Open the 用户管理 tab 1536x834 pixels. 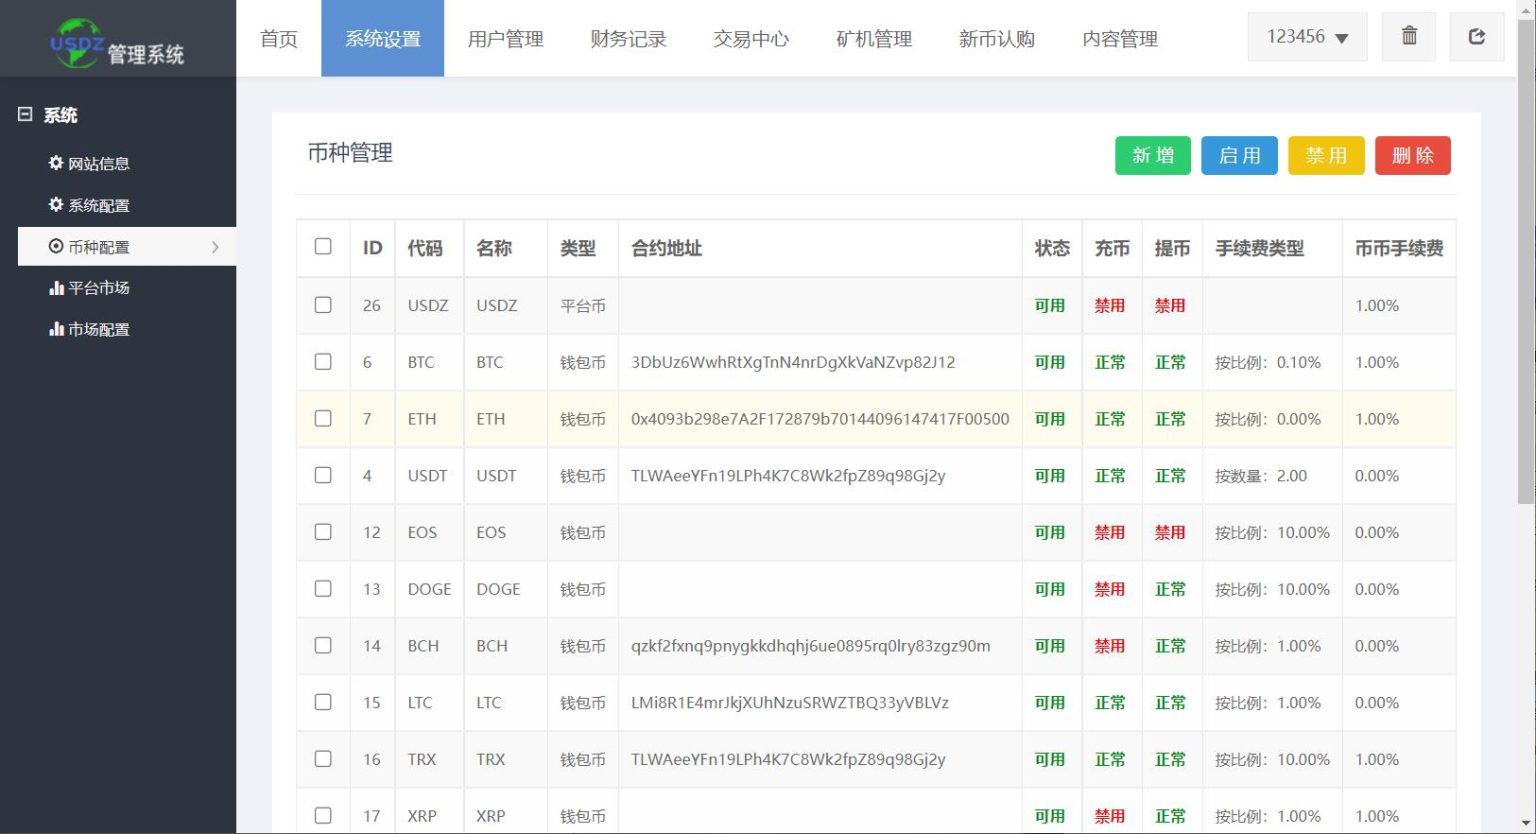click(x=505, y=38)
